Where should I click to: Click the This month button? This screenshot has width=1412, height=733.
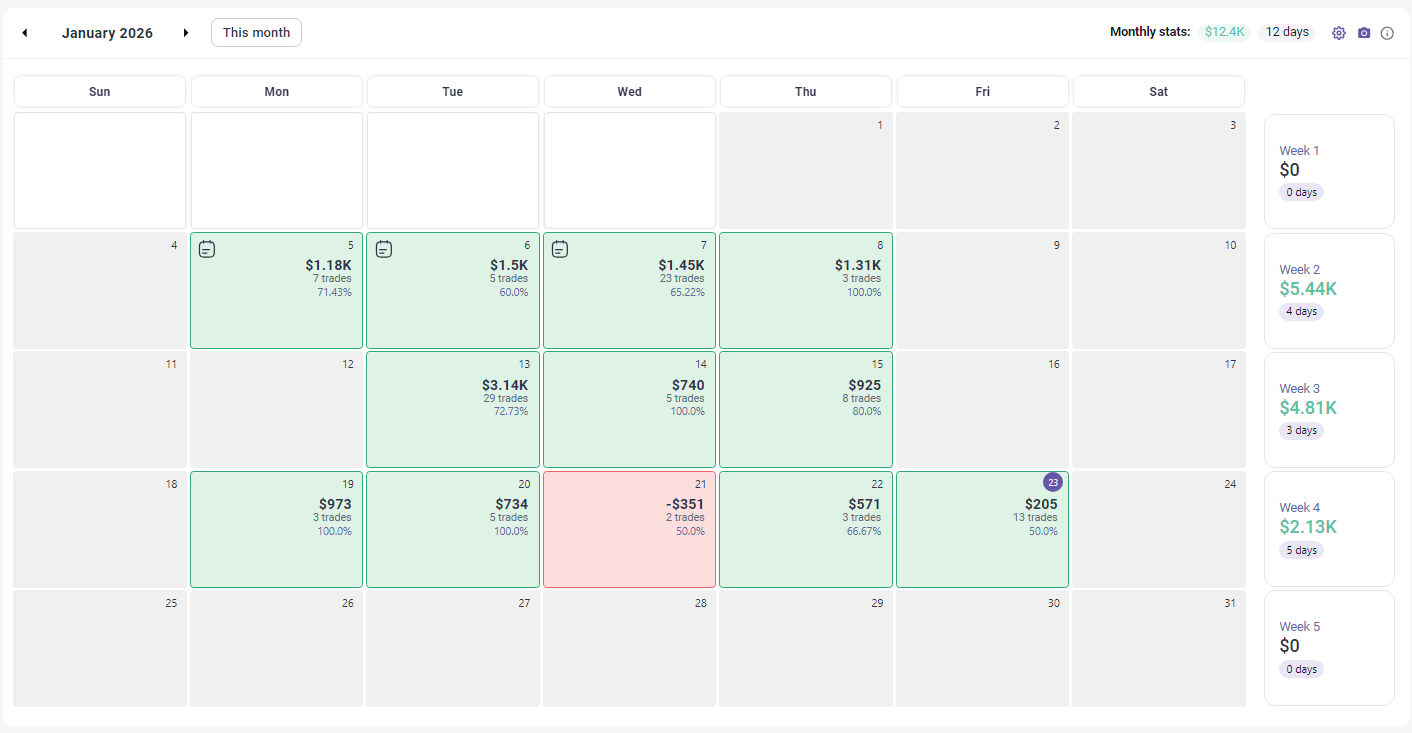click(256, 33)
